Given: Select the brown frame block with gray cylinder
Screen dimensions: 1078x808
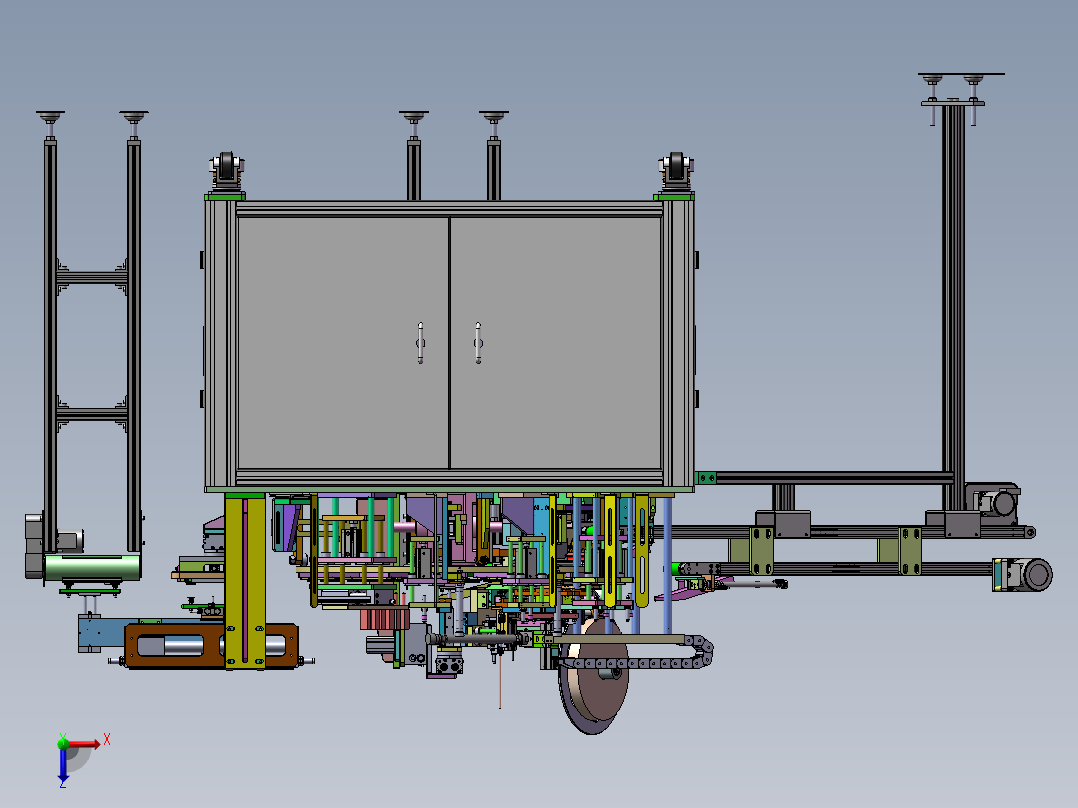Looking at the screenshot, I should [x=210, y=647].
